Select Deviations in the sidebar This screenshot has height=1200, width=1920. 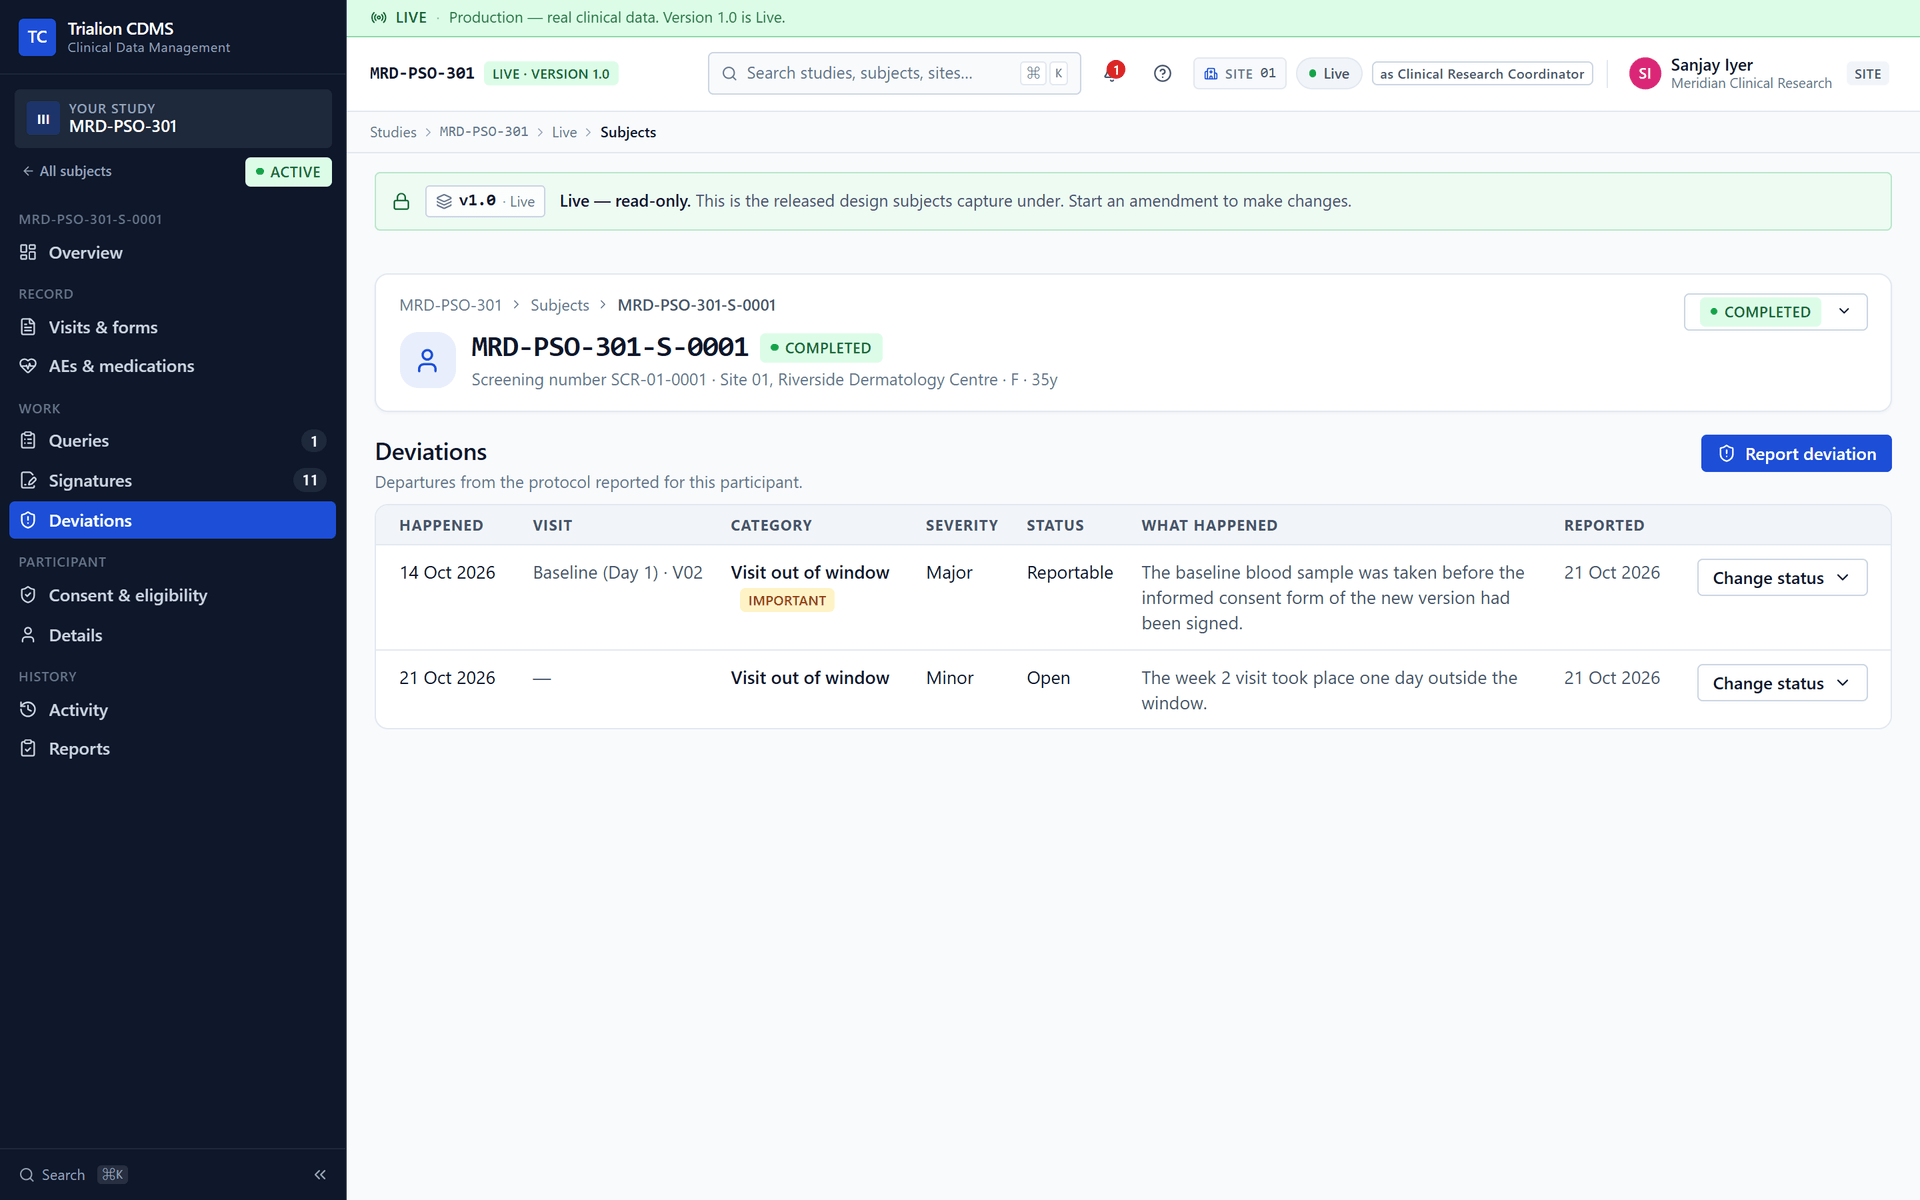point(172,520)
